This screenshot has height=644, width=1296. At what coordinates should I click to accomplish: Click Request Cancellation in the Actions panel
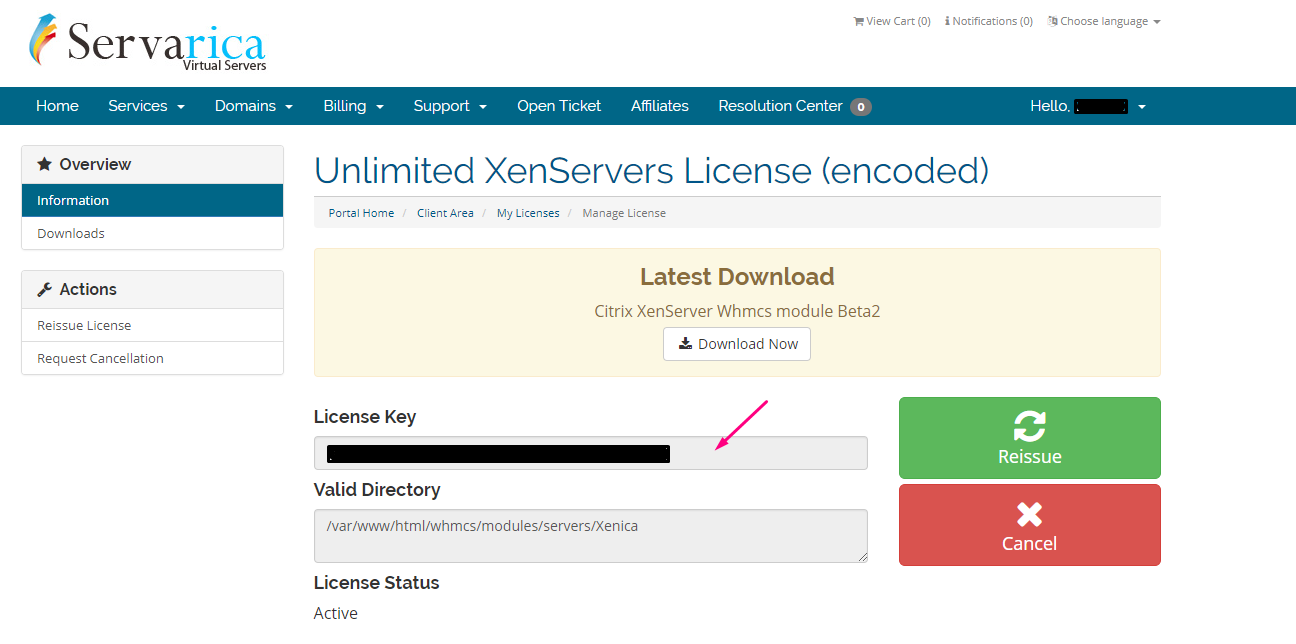(x=152, y=358)
